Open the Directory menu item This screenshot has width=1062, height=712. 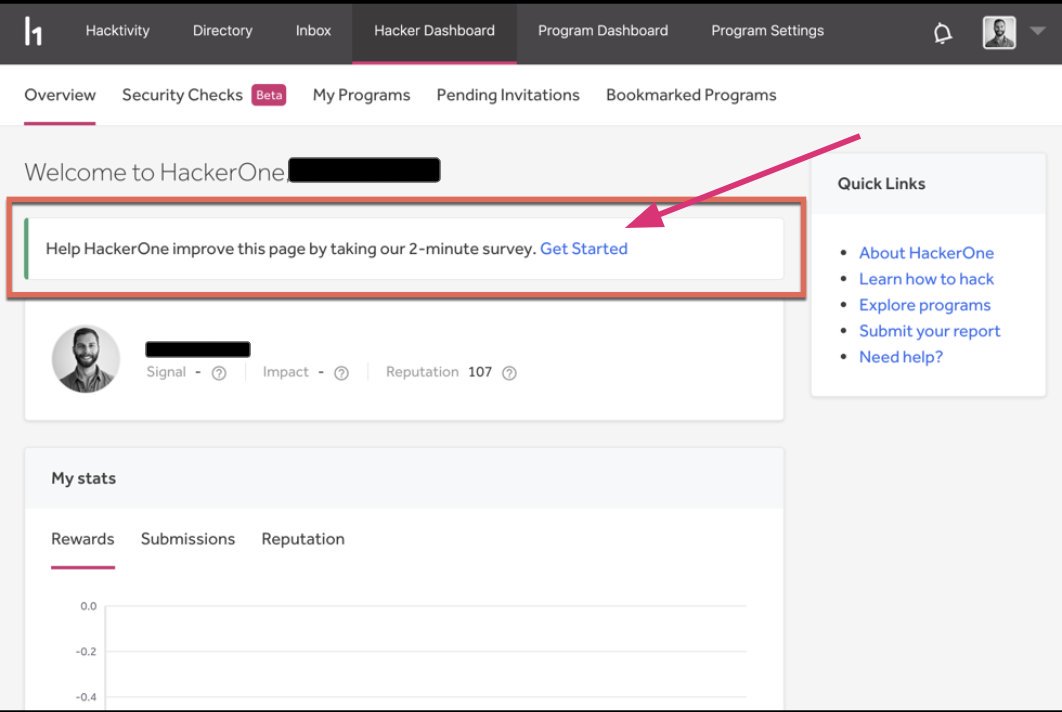tap(222, 30)
